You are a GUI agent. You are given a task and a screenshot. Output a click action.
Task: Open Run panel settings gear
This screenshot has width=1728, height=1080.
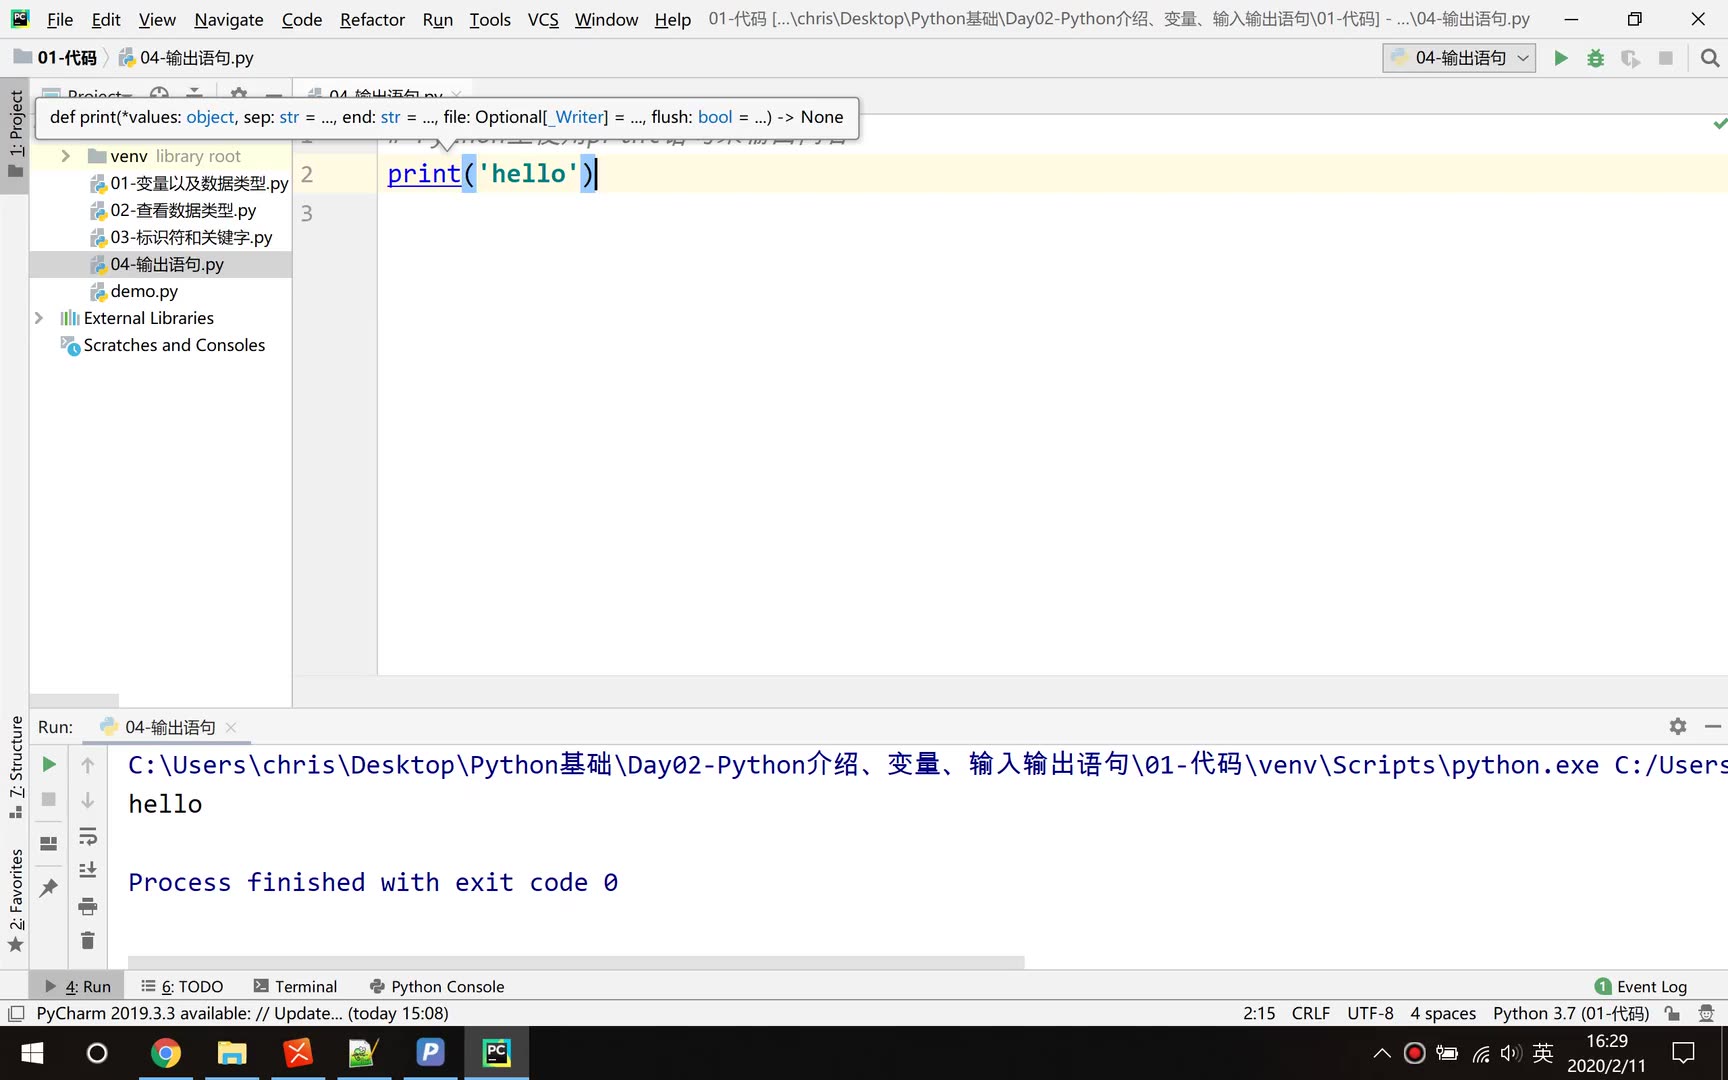pos(1678,727)
